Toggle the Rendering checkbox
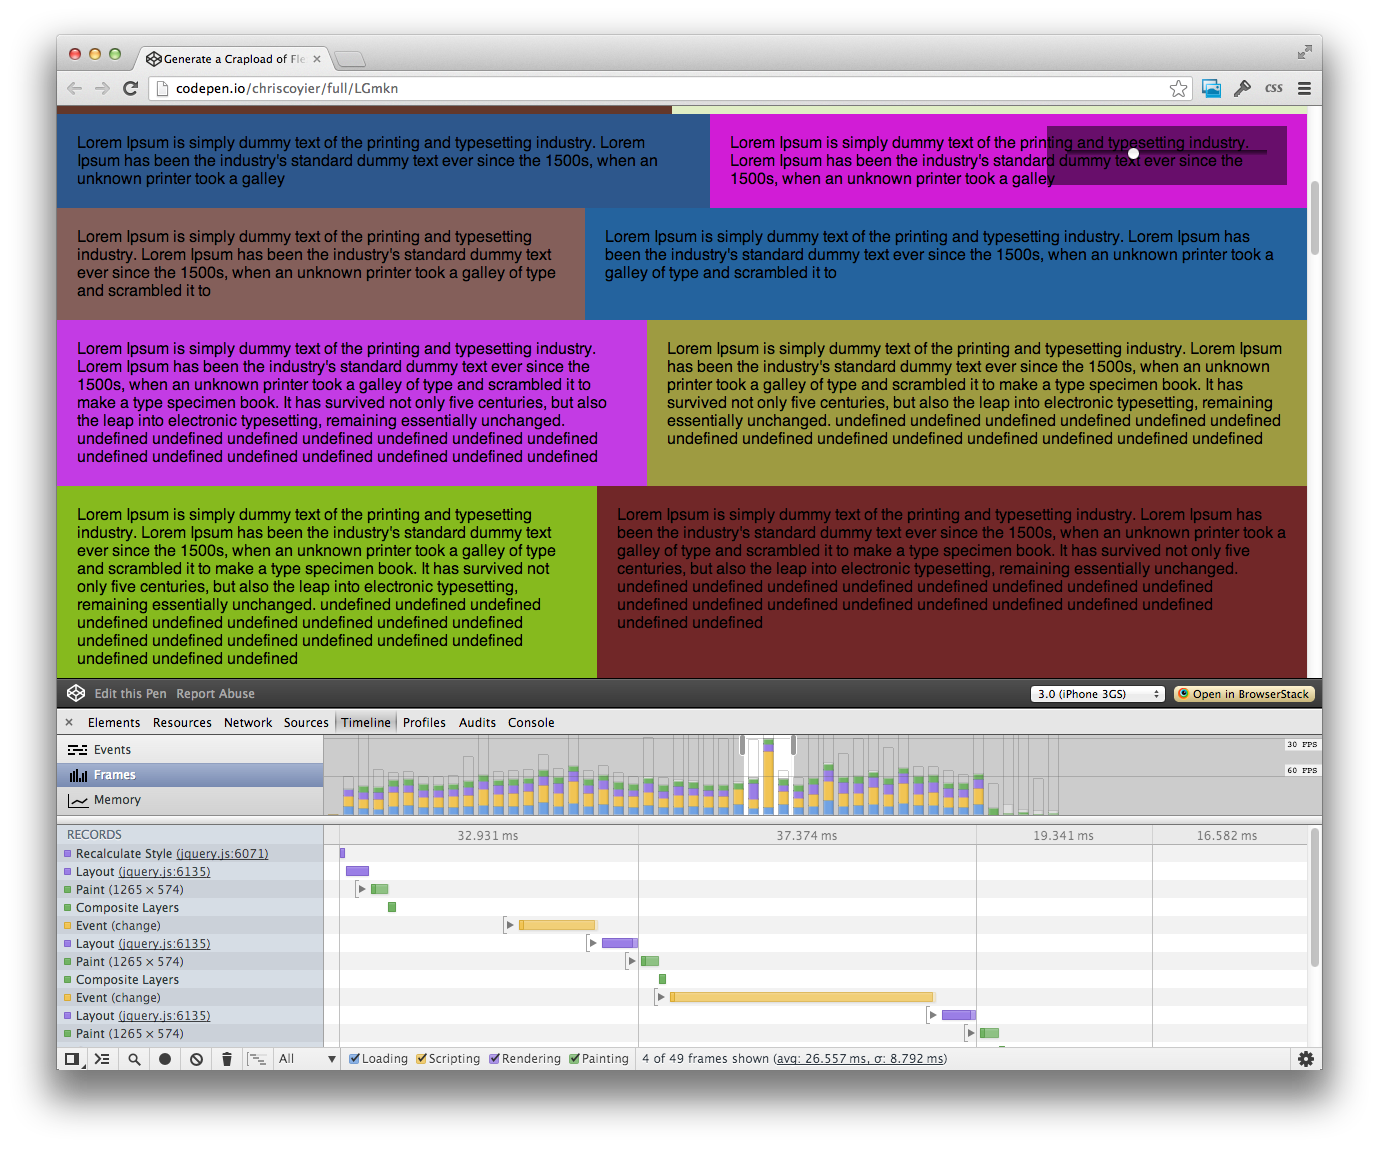Viewport: 1379px width, 1149px height. click(x=494, y=1058)
